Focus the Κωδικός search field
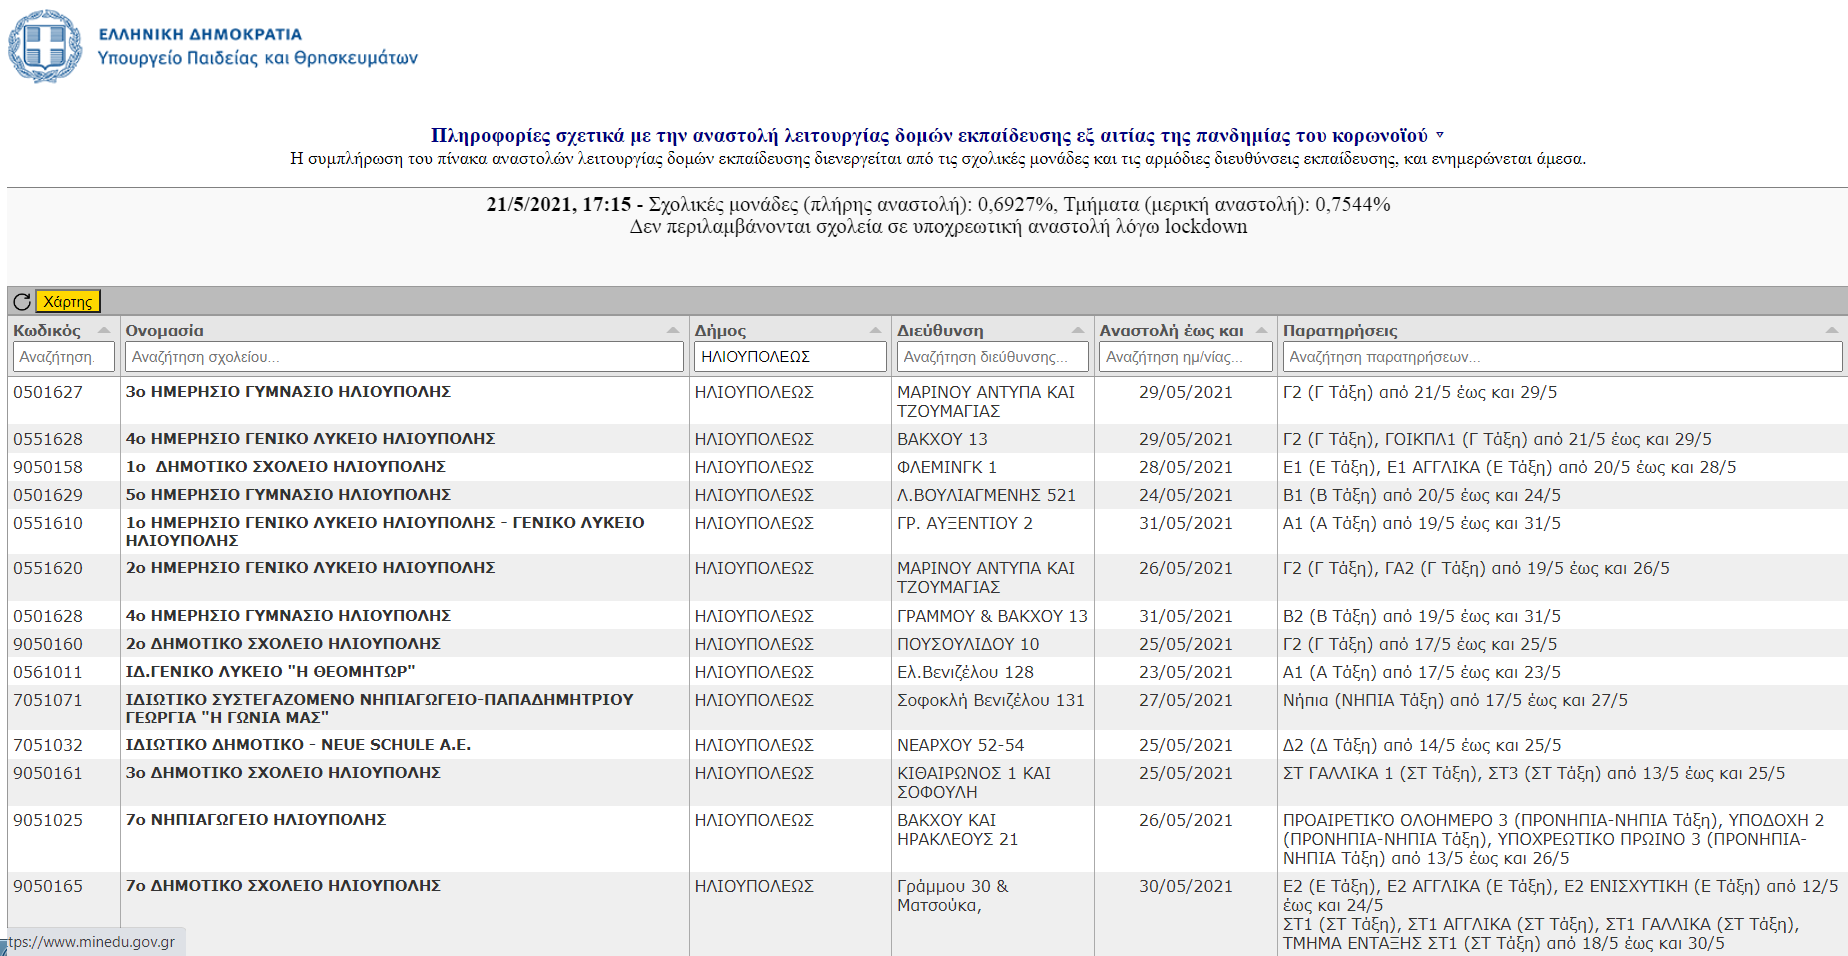This screenshot has height=956, width=1848. [x=63, y=357]
